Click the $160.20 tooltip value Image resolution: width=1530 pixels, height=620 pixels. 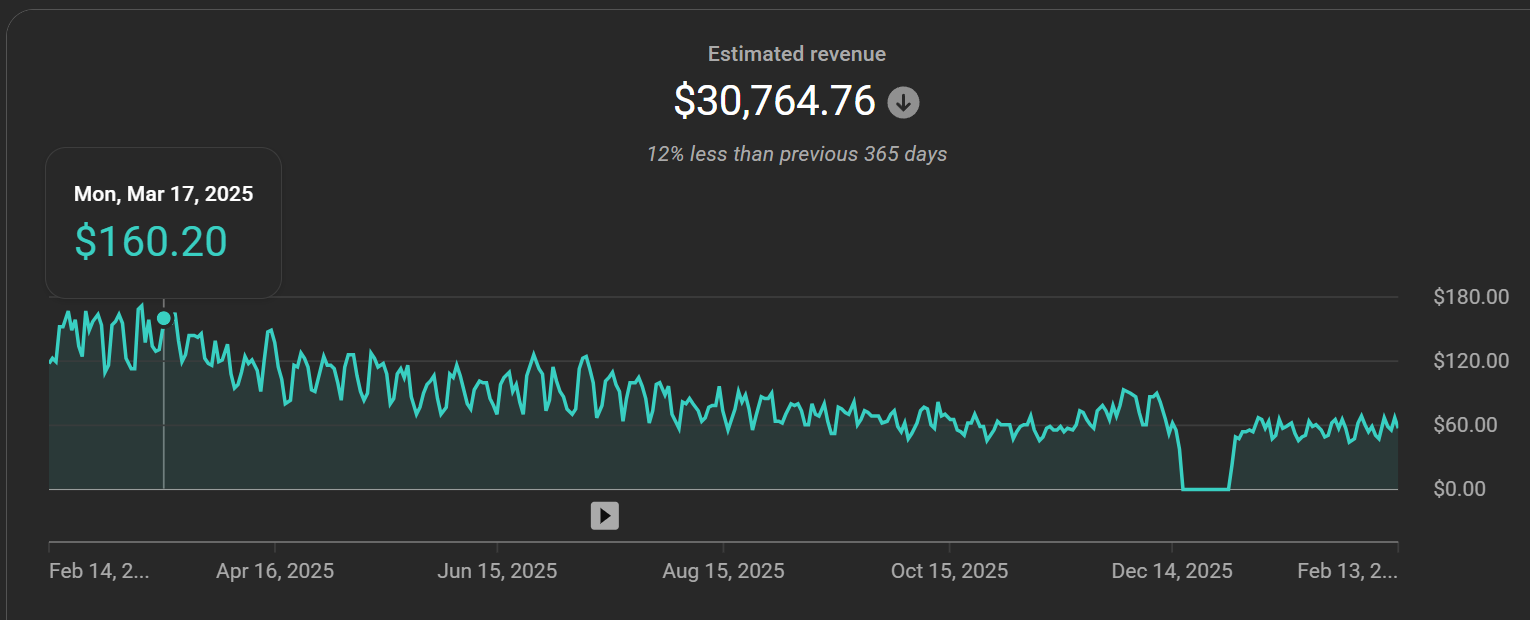(x=151, y=242)
